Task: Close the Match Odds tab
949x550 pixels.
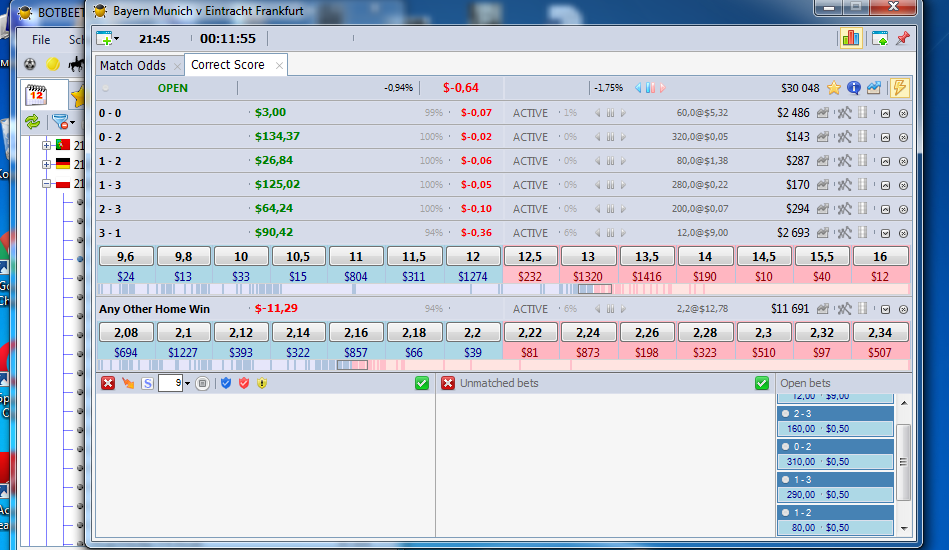Action: pos(177,66)
